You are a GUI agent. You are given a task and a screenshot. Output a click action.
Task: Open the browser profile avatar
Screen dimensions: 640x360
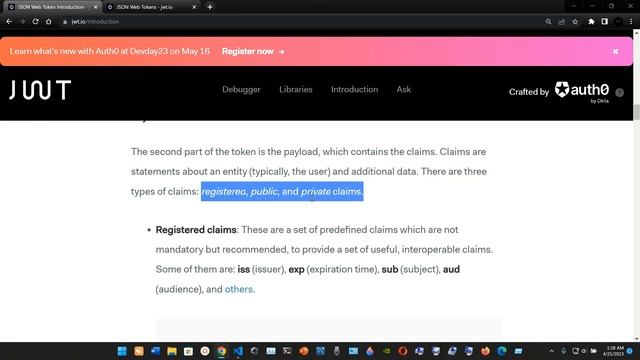[618, 22]
